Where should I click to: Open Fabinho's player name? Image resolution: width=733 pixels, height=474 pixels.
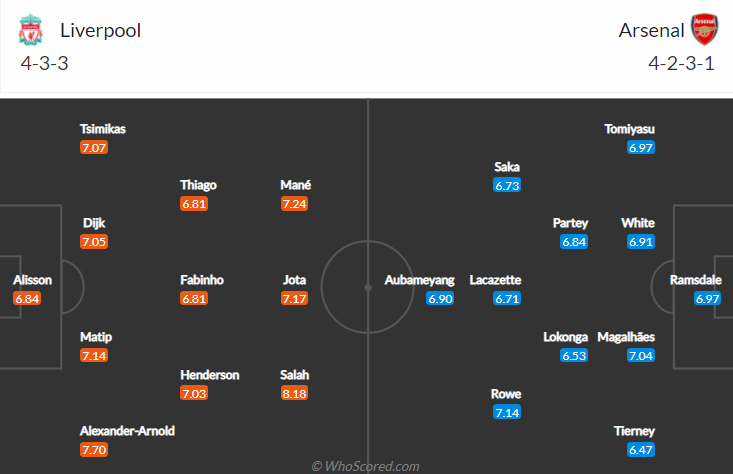201,280
